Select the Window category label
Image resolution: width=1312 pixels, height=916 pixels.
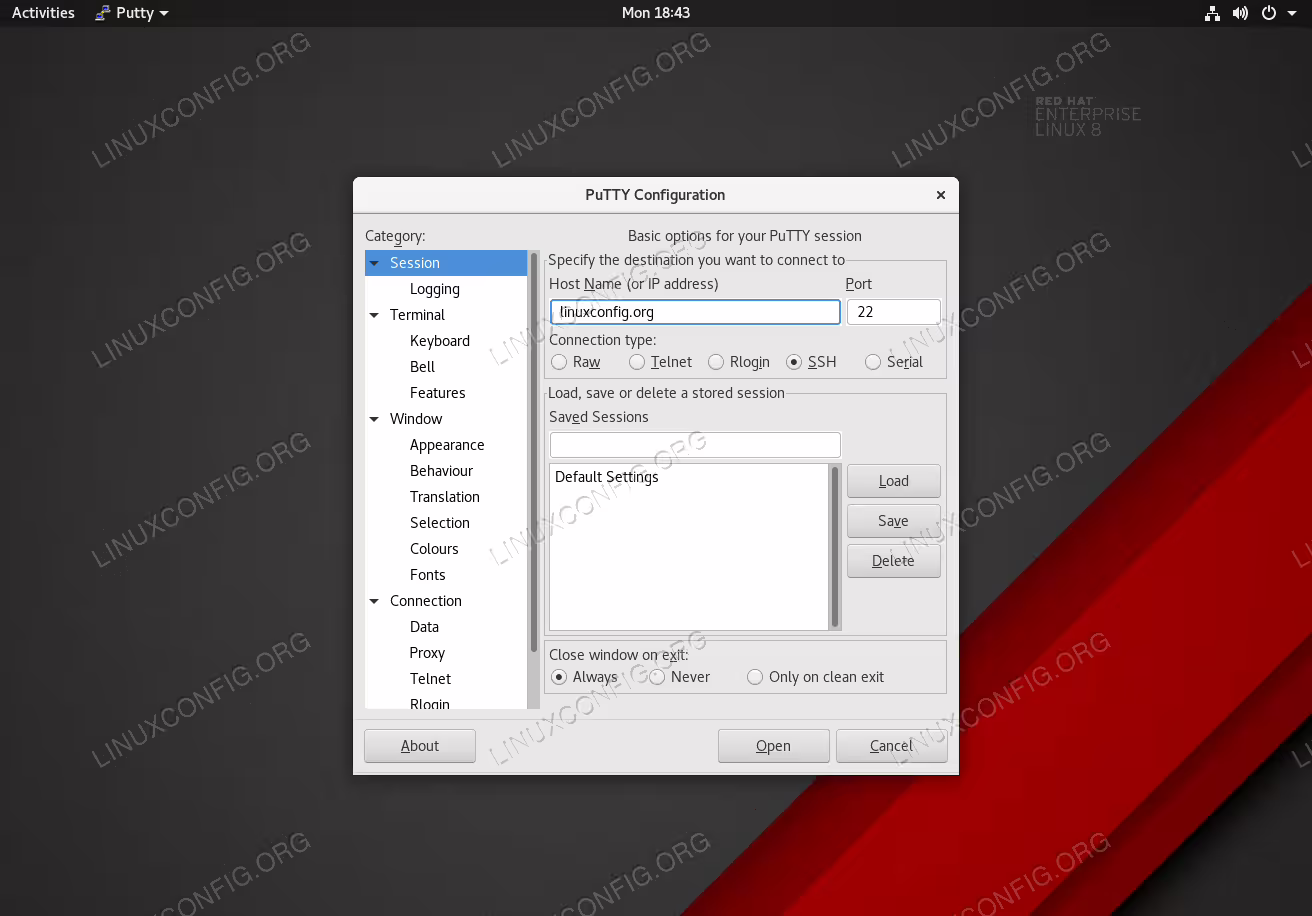click(x=416, y=419)
